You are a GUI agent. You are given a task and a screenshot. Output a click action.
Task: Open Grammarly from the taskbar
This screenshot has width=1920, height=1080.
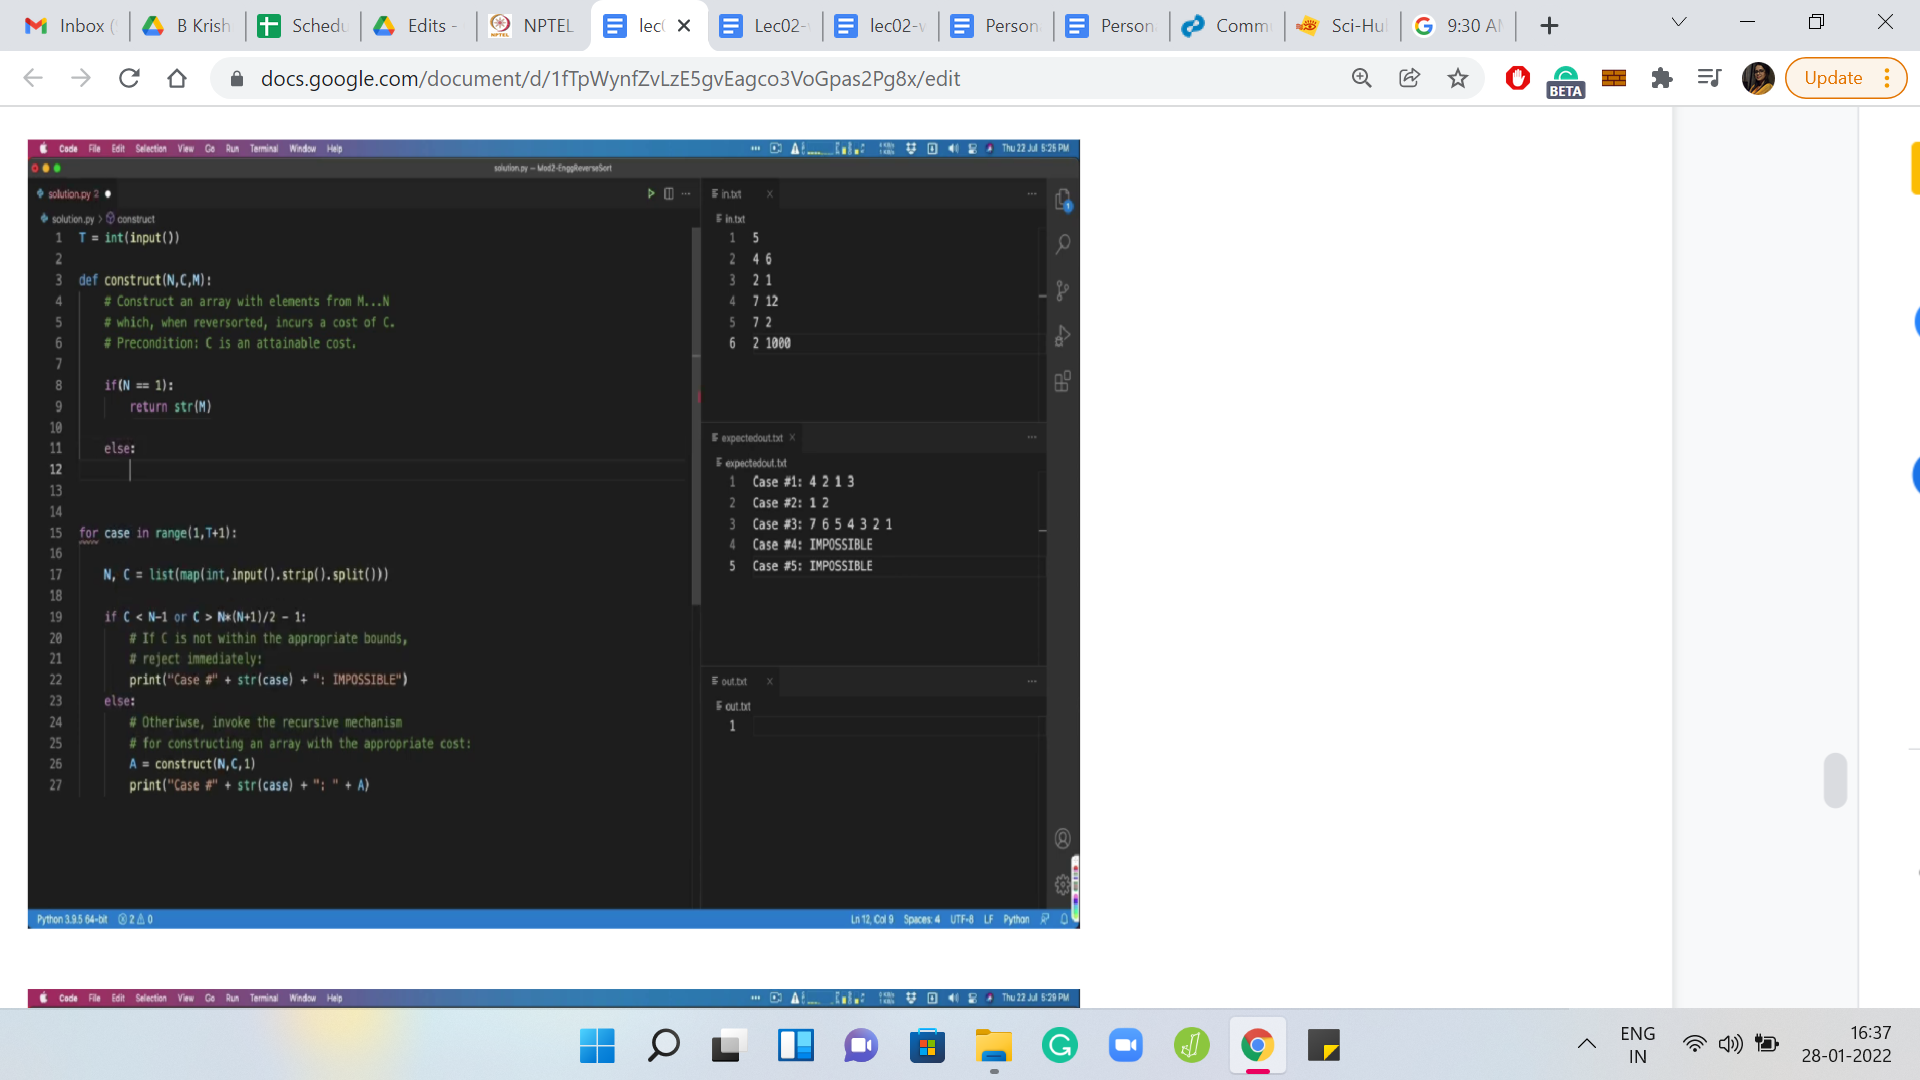tap(1059, 1046)
